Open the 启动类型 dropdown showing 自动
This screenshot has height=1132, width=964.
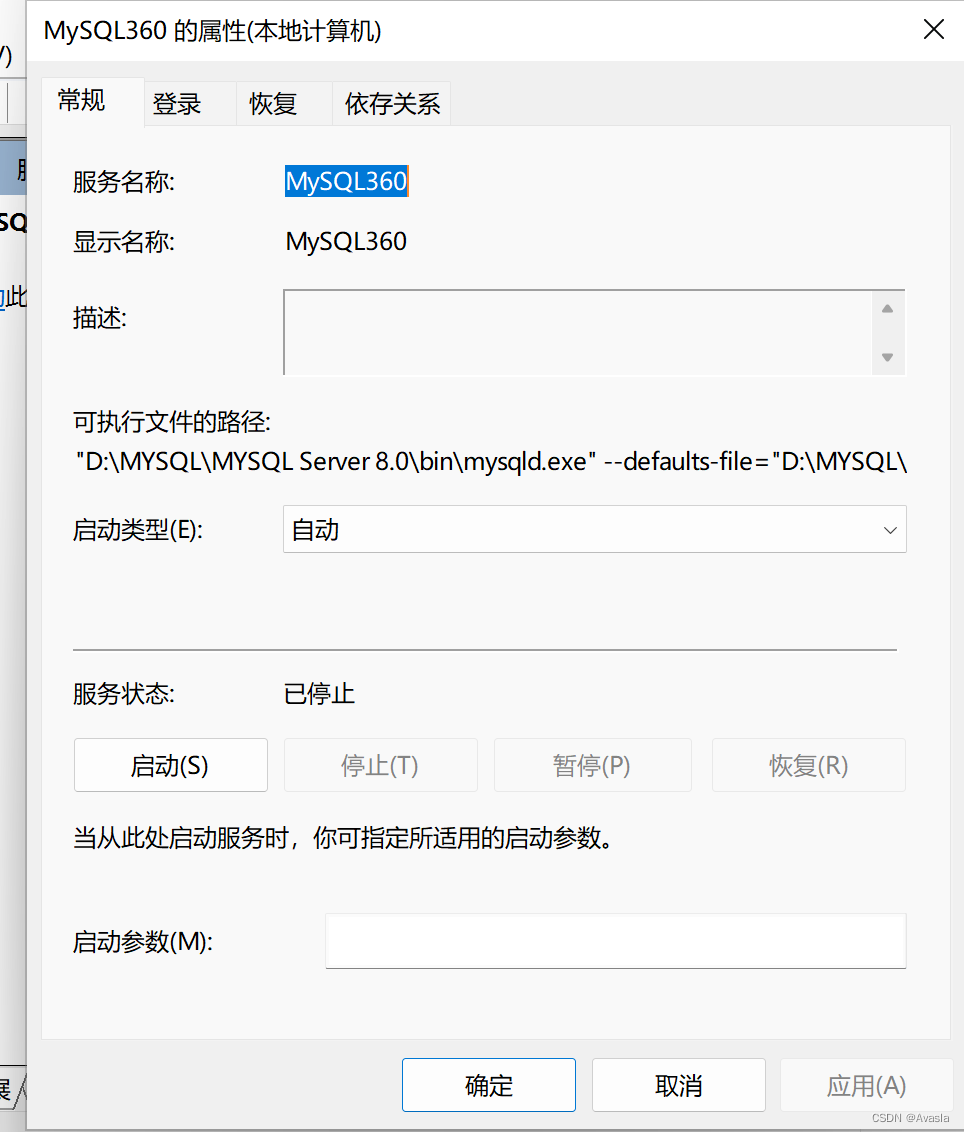[x=594, y=529]
